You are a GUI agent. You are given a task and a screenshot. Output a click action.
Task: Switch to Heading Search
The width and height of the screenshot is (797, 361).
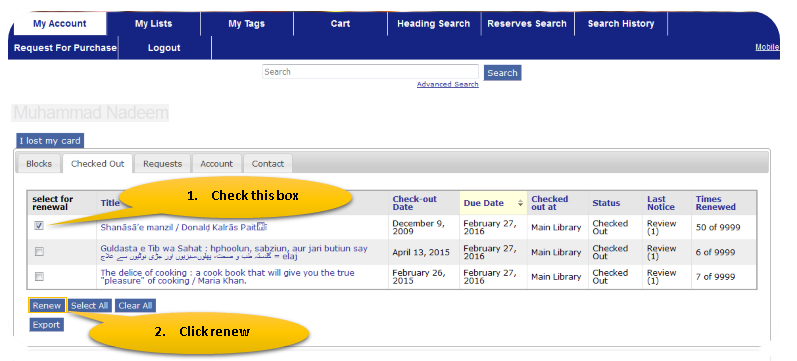pos(434,23)
